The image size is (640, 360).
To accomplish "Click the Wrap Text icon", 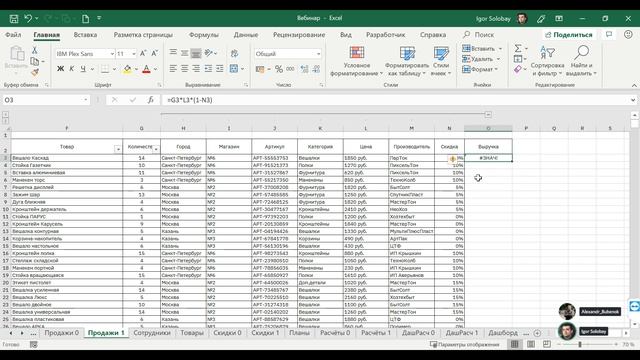I will [234, 53].
